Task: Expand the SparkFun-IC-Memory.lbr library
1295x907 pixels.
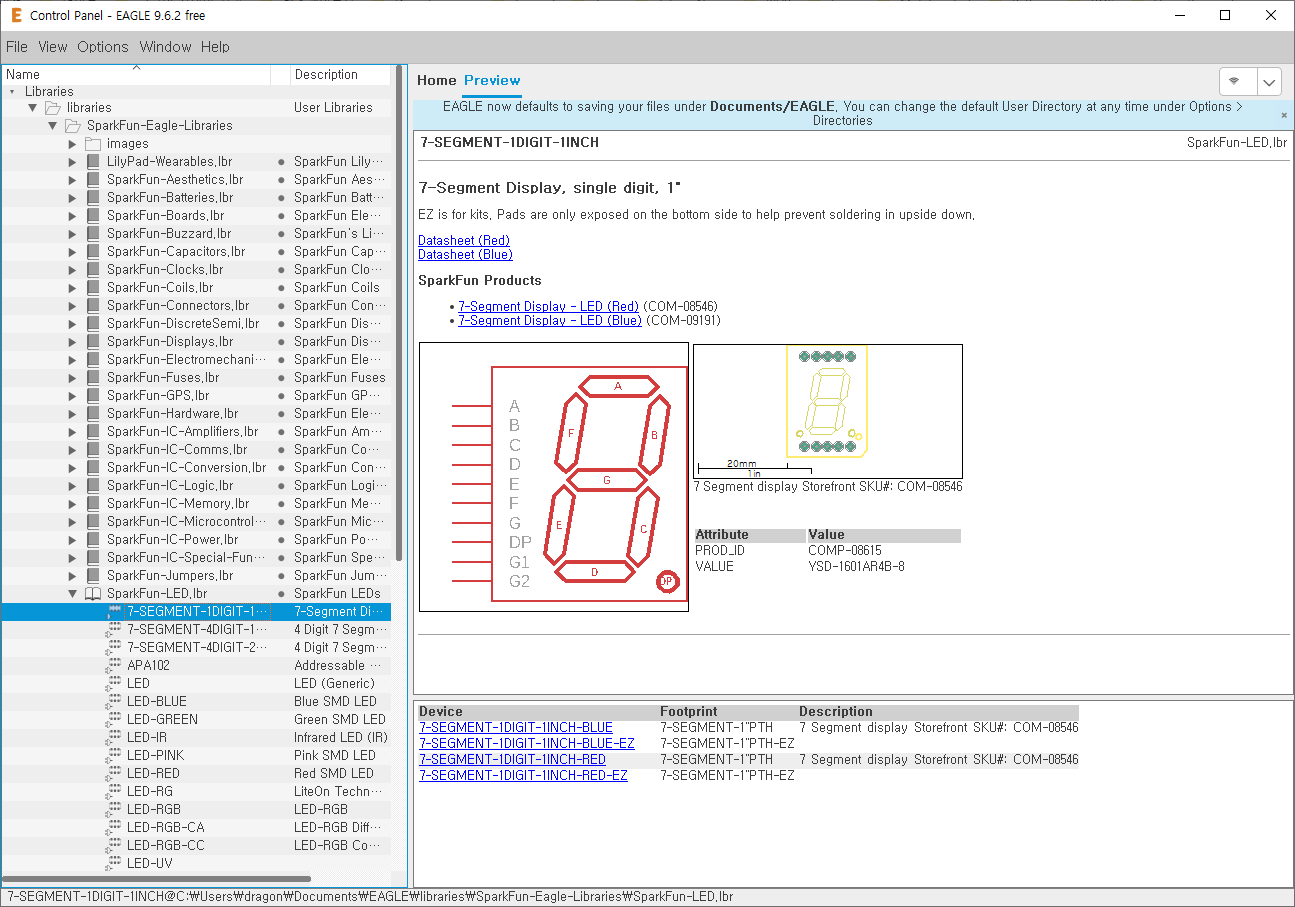Action: (x=72, y=503)
